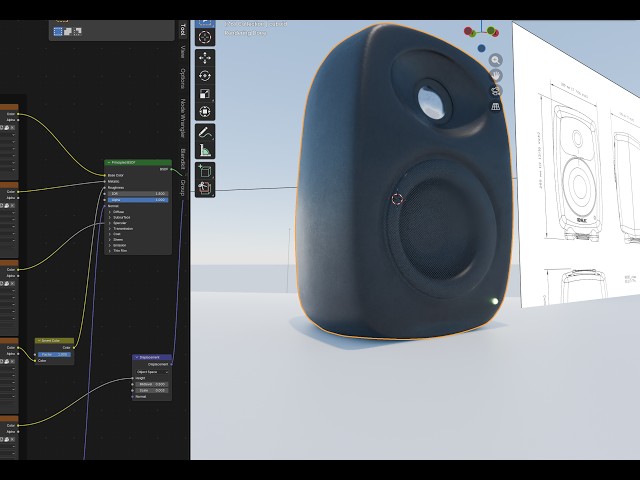The height and width of the screenshot is (480, 640).
Task: Click the Displacement output socket
Action: tap(171, 364)
